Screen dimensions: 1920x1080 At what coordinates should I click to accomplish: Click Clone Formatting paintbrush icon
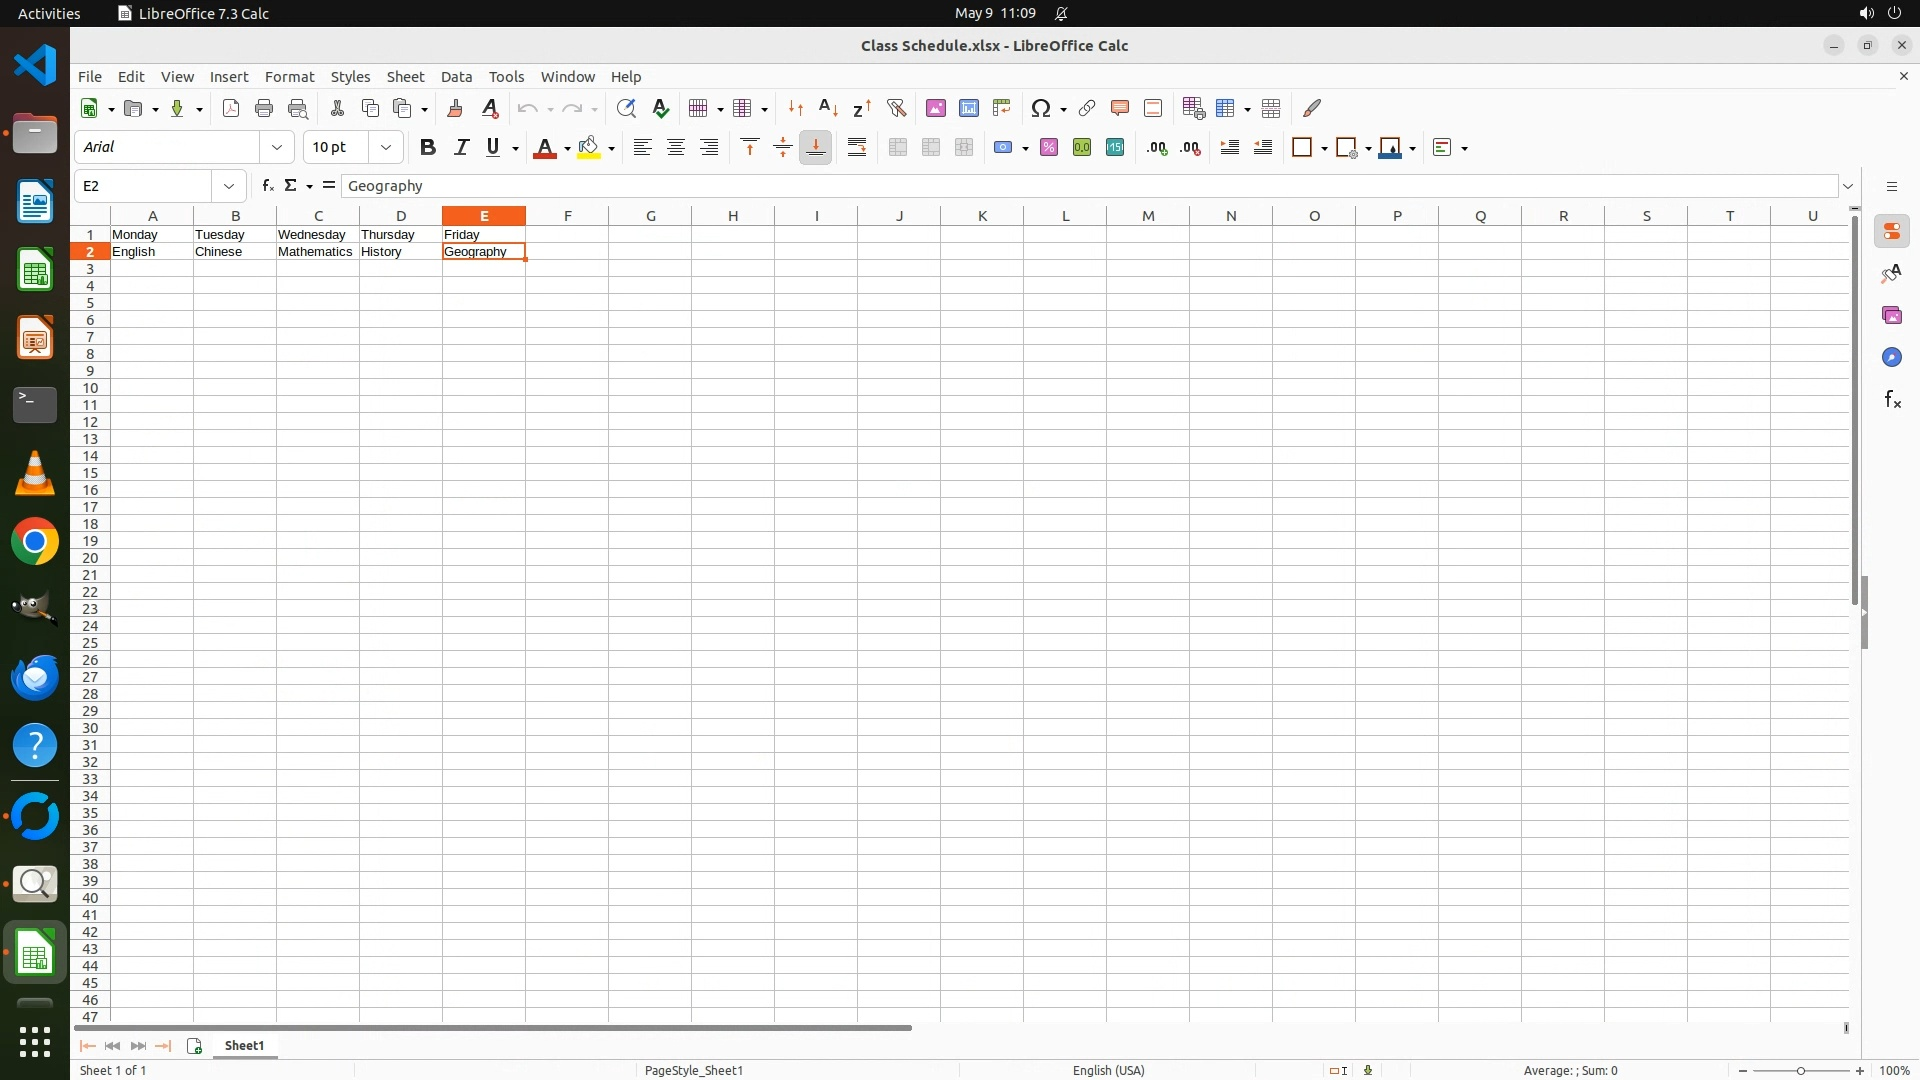click(x=455, y=108)
